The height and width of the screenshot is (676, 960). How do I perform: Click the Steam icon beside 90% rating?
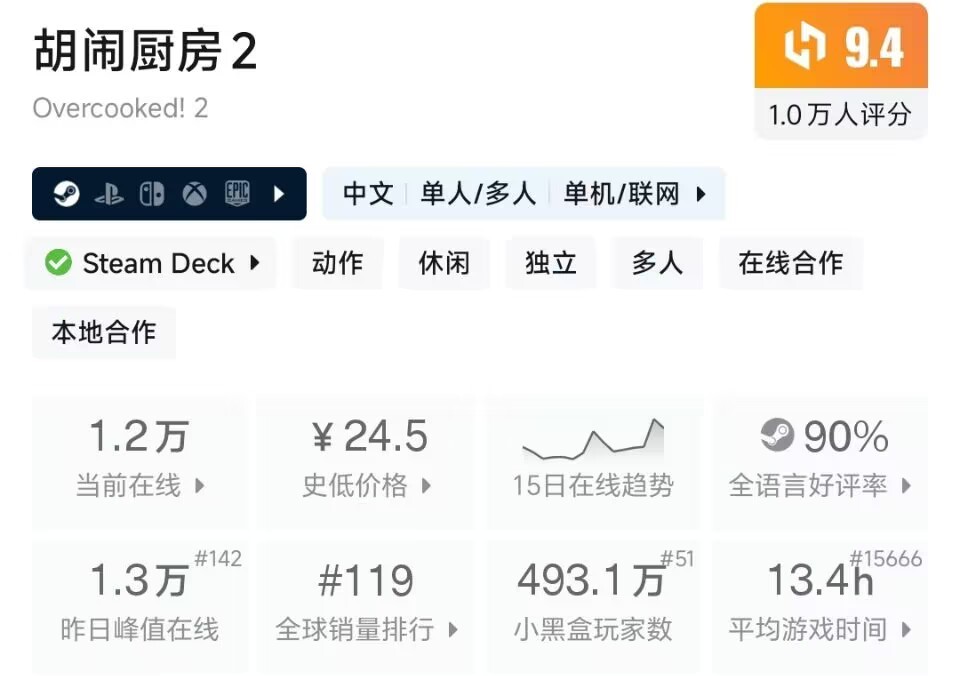pyautogui.click(x=777, y=436)
